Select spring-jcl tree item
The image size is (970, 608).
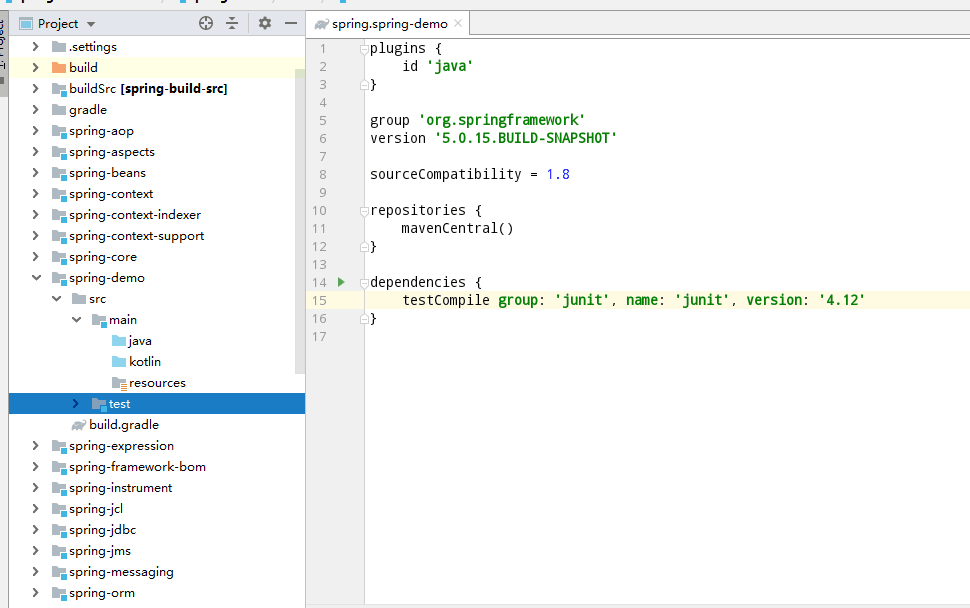[96, 509]
